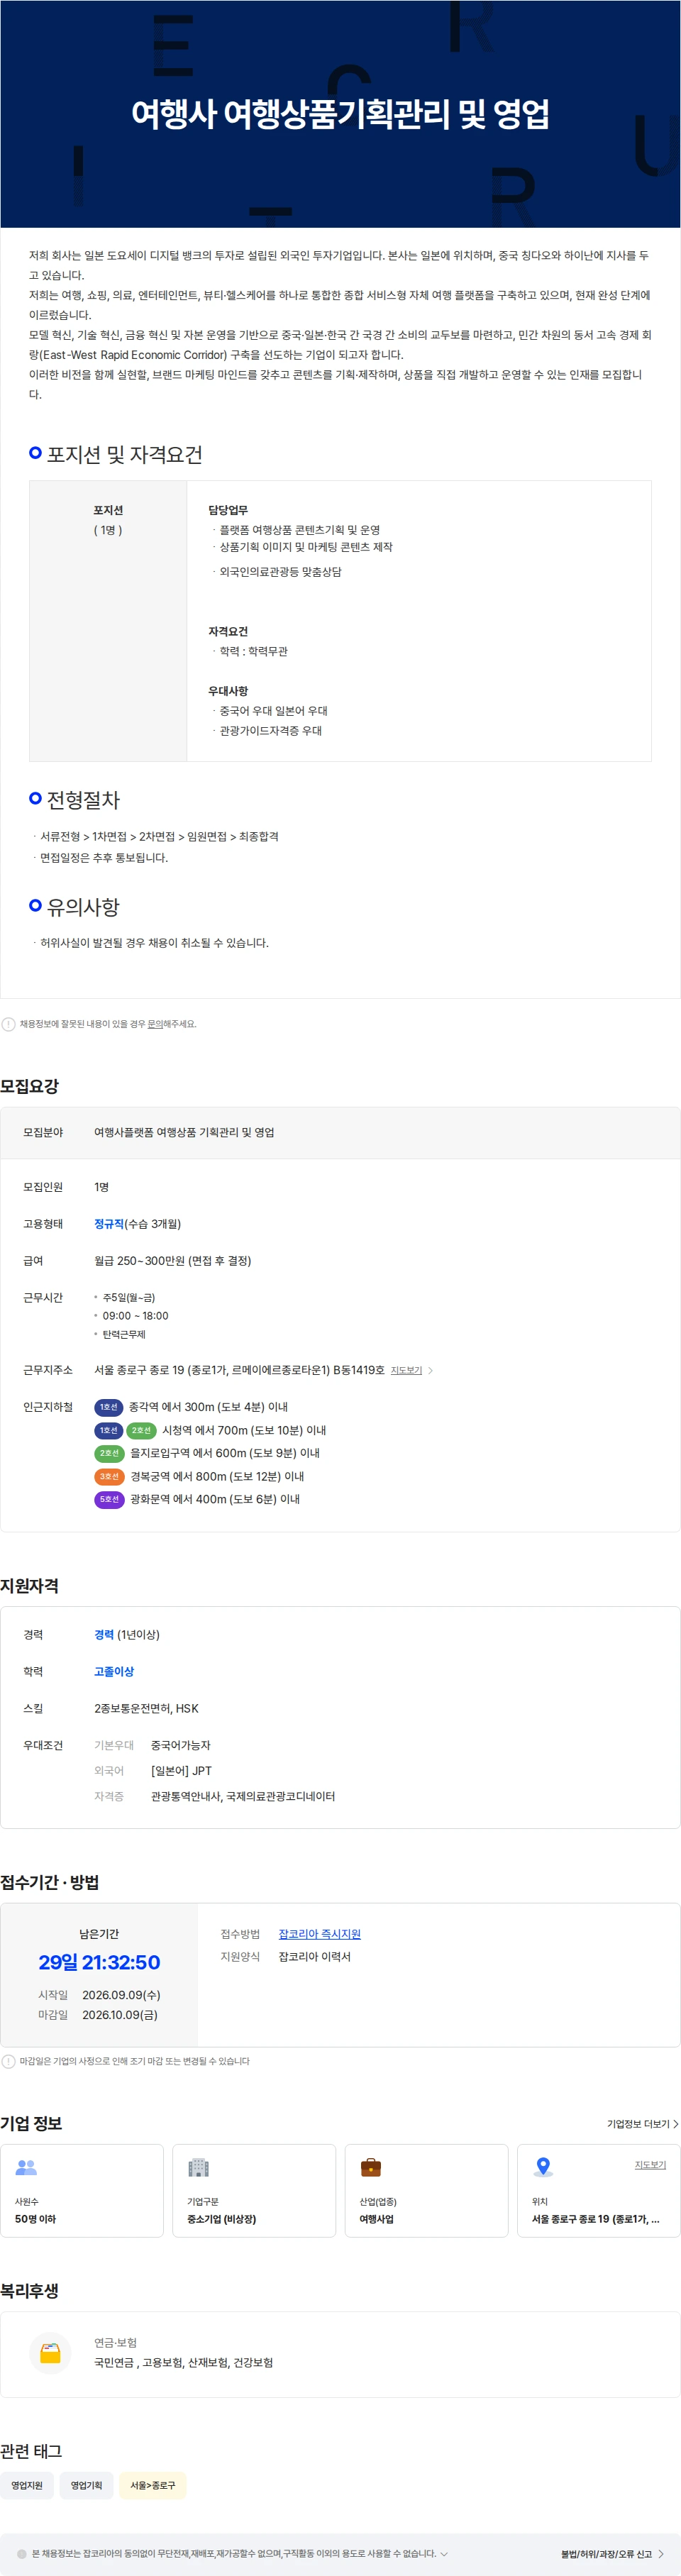681x2576 pixels.
Task: Click the info icon beside 마감일은 기업의 사정으로
Action: click(9, 2061)
